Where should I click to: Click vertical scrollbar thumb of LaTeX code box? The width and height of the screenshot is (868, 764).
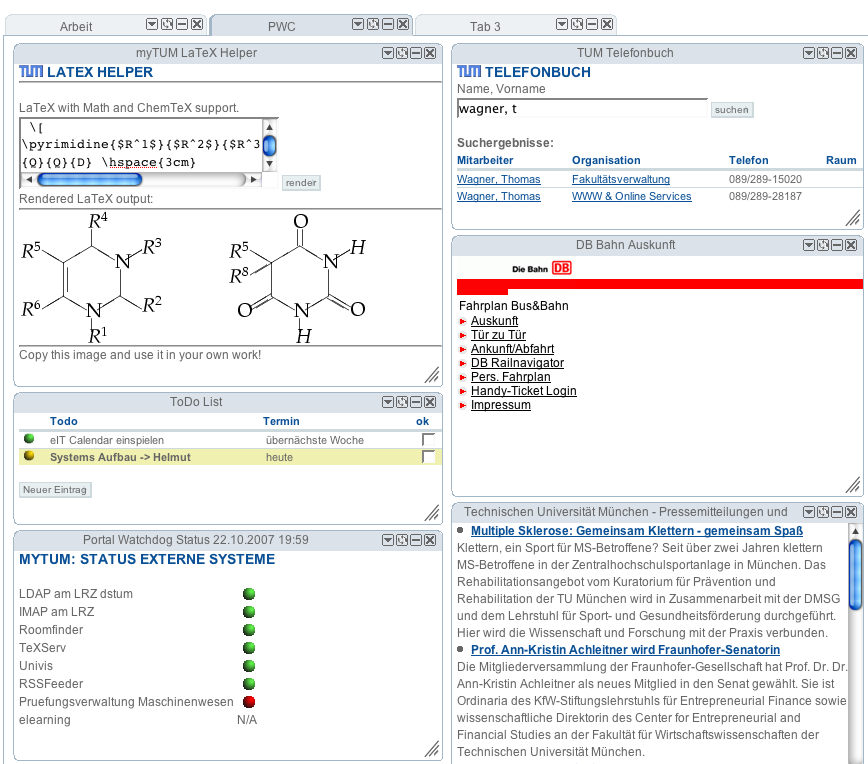(x=269, y=146)
